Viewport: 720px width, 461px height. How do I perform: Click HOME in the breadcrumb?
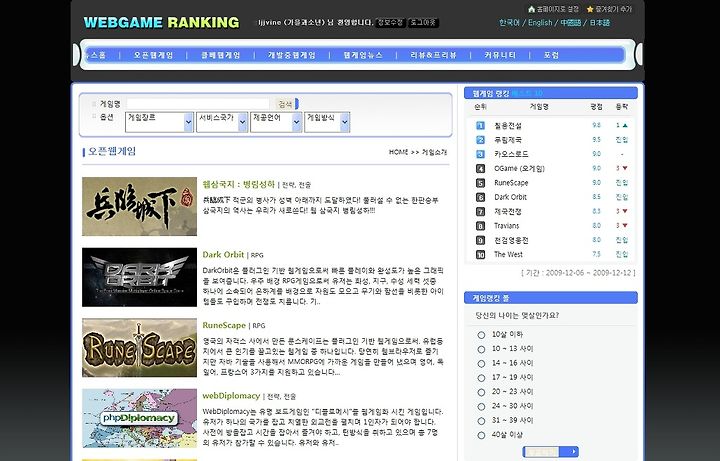(x=398, y=152)
